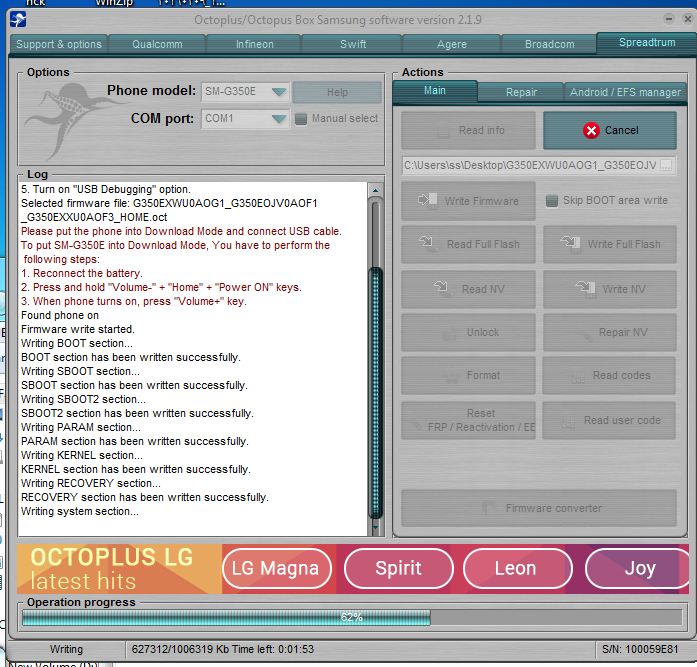Viewport: 697px width, 667px height.
Task: Click the Joy banner button
Action: pyautogui.click(x=638, y=568)
